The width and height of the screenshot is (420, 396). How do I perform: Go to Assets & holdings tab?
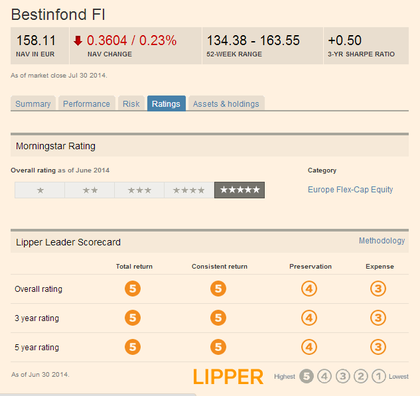point(226,104)
